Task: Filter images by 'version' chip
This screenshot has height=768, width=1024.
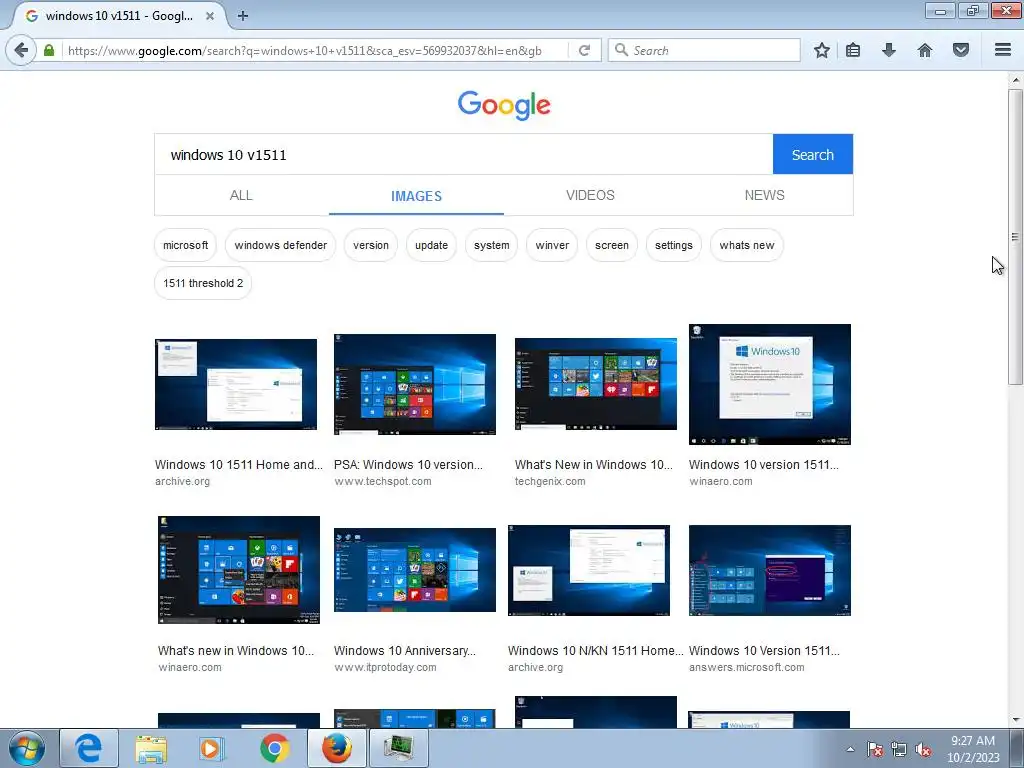Action: [371, 245]
